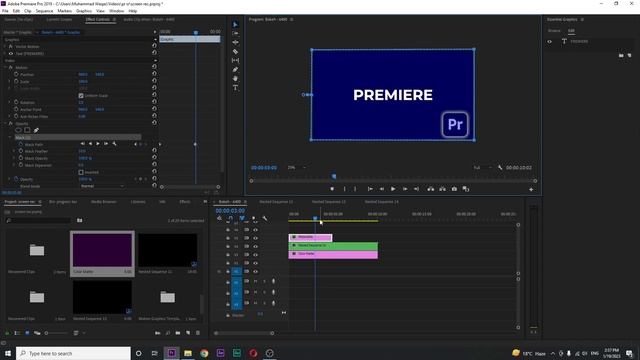640x360 pixels.
Task: Step back one frame in Program Monitor
Action: [x=382, y=189]
